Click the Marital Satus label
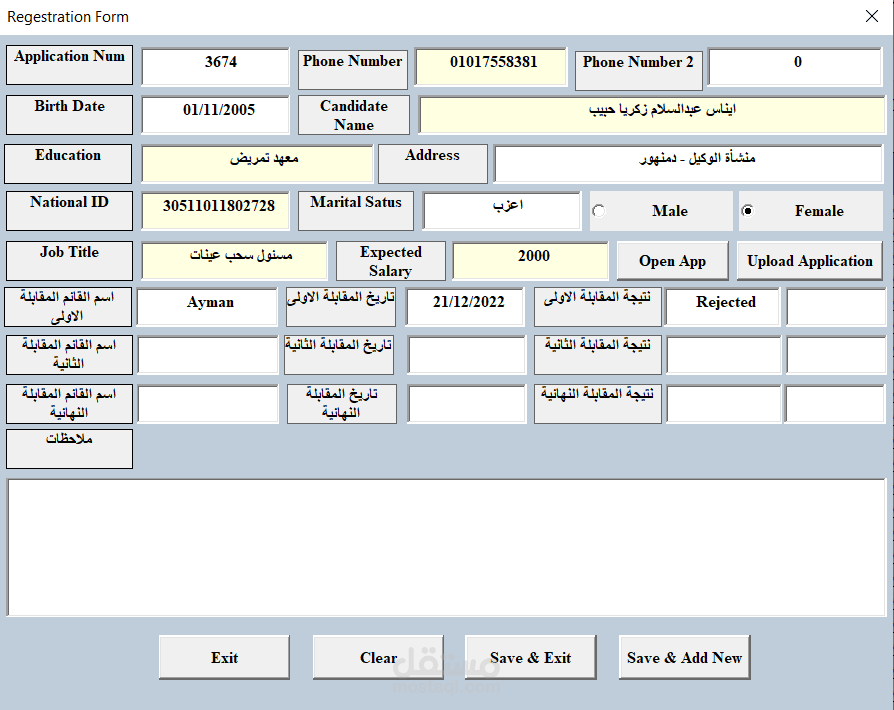The width and height of the screenshot is (894, 710). point(356,211)
